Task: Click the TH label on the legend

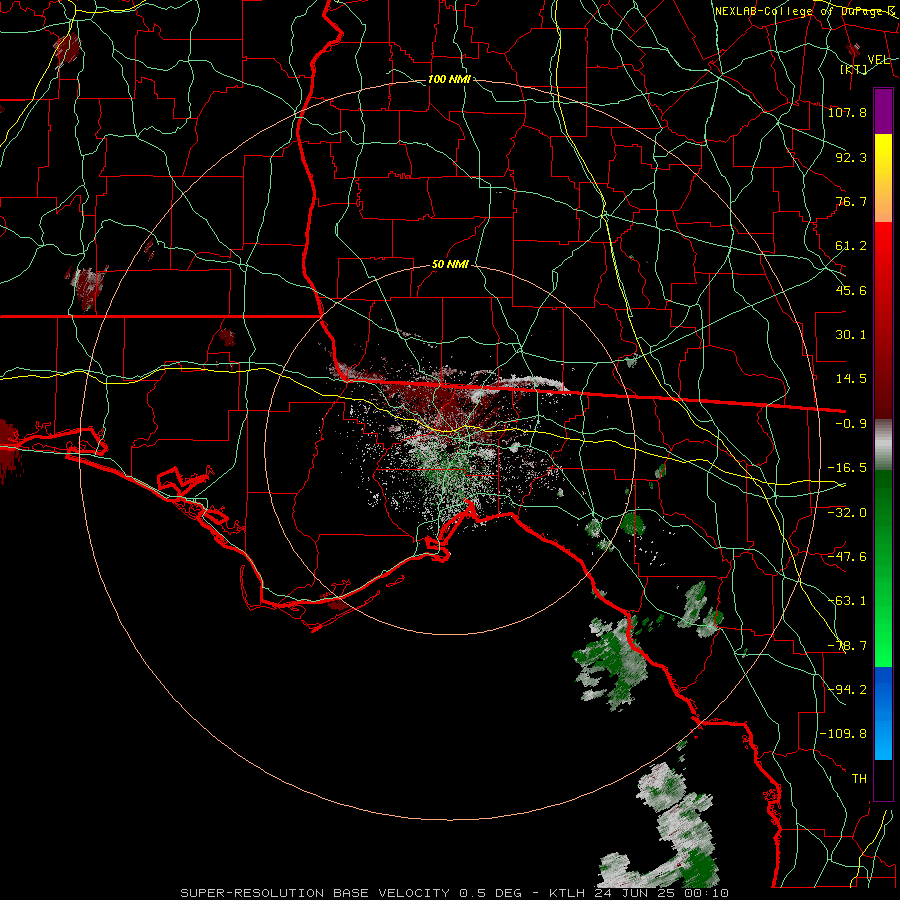Action: (x=859, y=779)
